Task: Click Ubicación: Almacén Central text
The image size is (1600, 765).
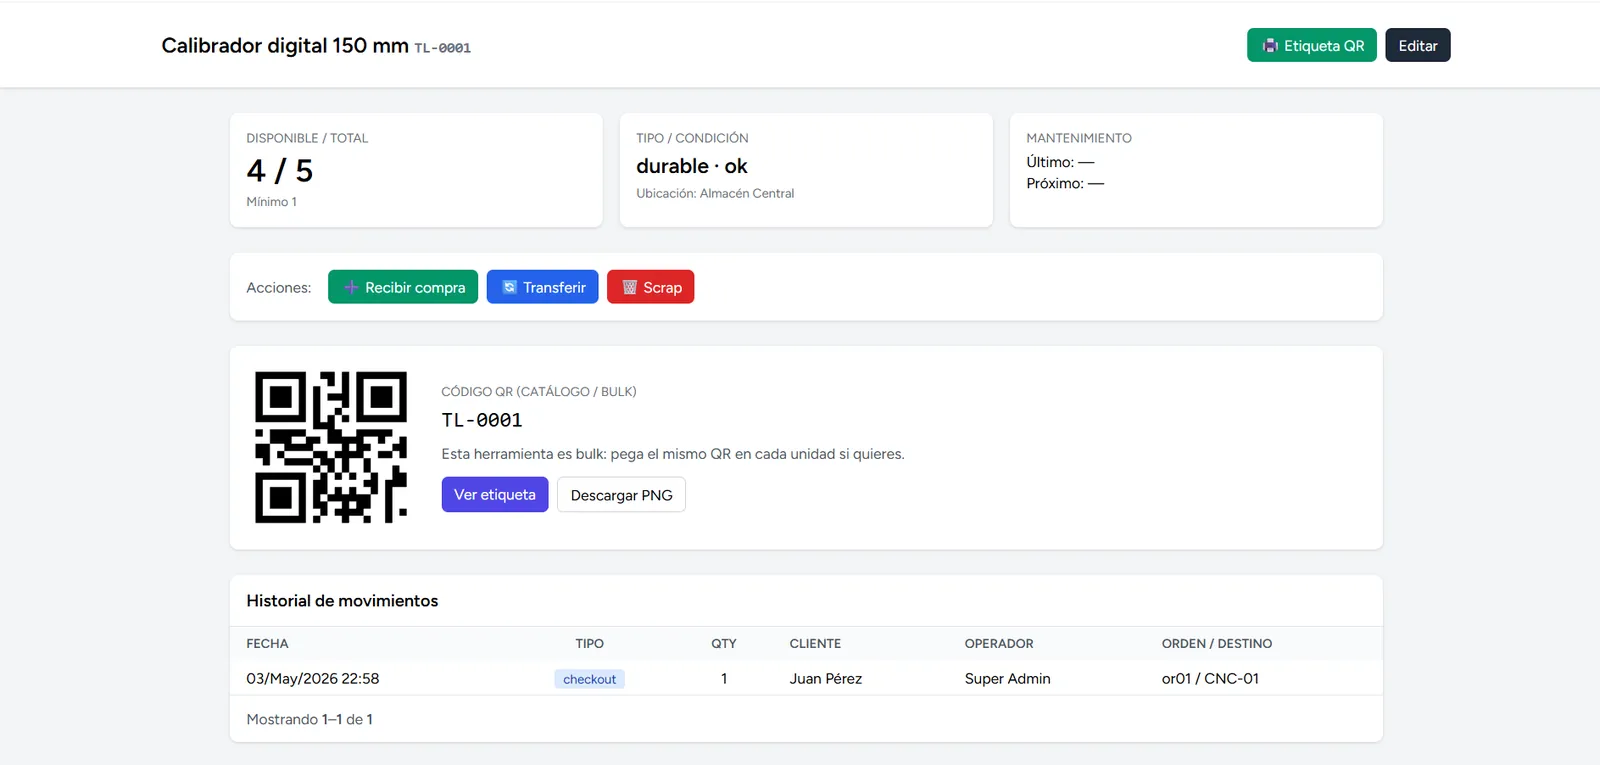Action: tap(715, 193)
